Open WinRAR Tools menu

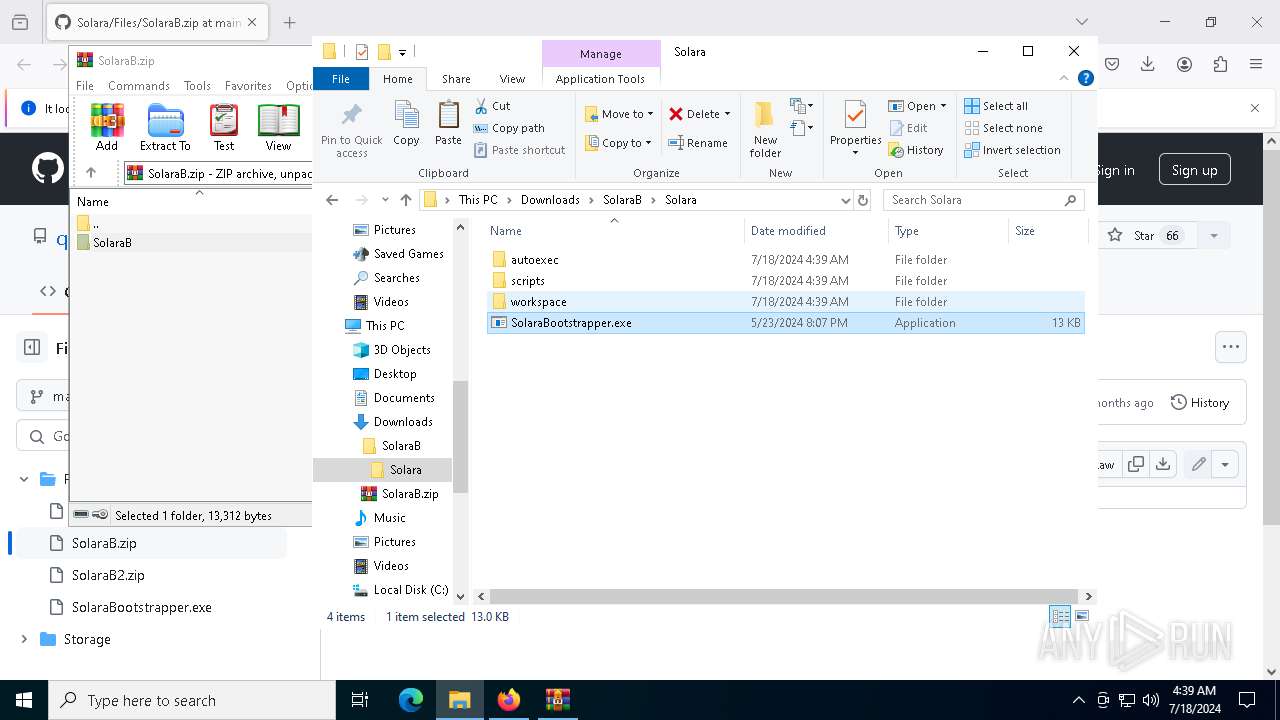pos(197,86)
